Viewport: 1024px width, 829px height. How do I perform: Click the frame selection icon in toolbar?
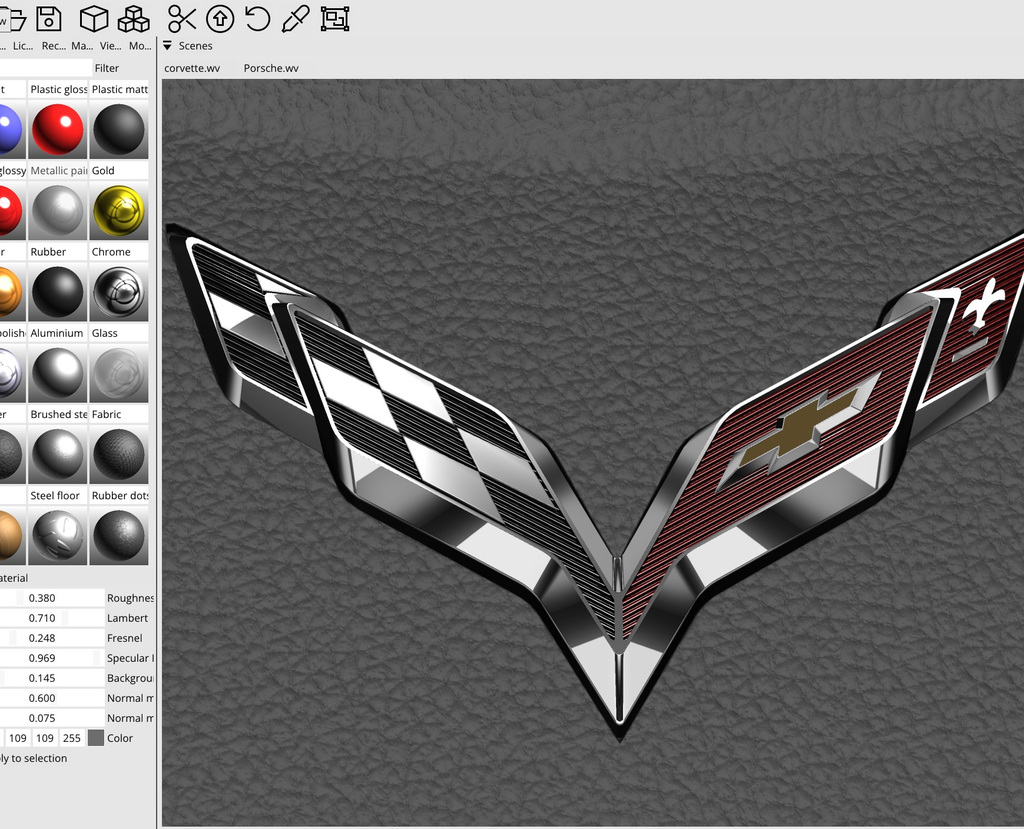click(x=335, y=18)
